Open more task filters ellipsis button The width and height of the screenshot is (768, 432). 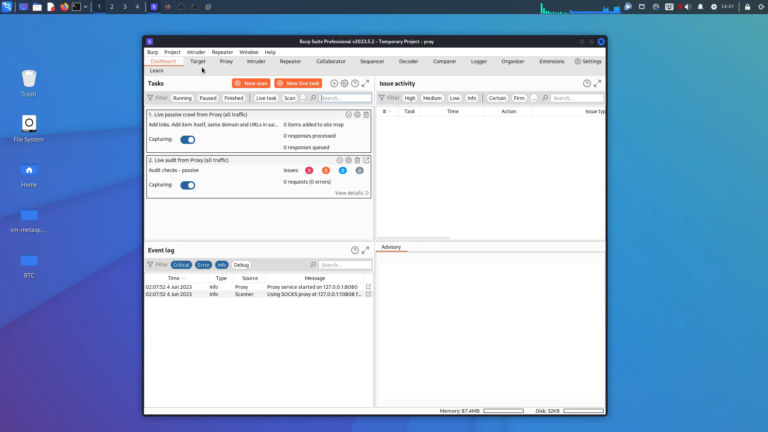coord(303,98)
